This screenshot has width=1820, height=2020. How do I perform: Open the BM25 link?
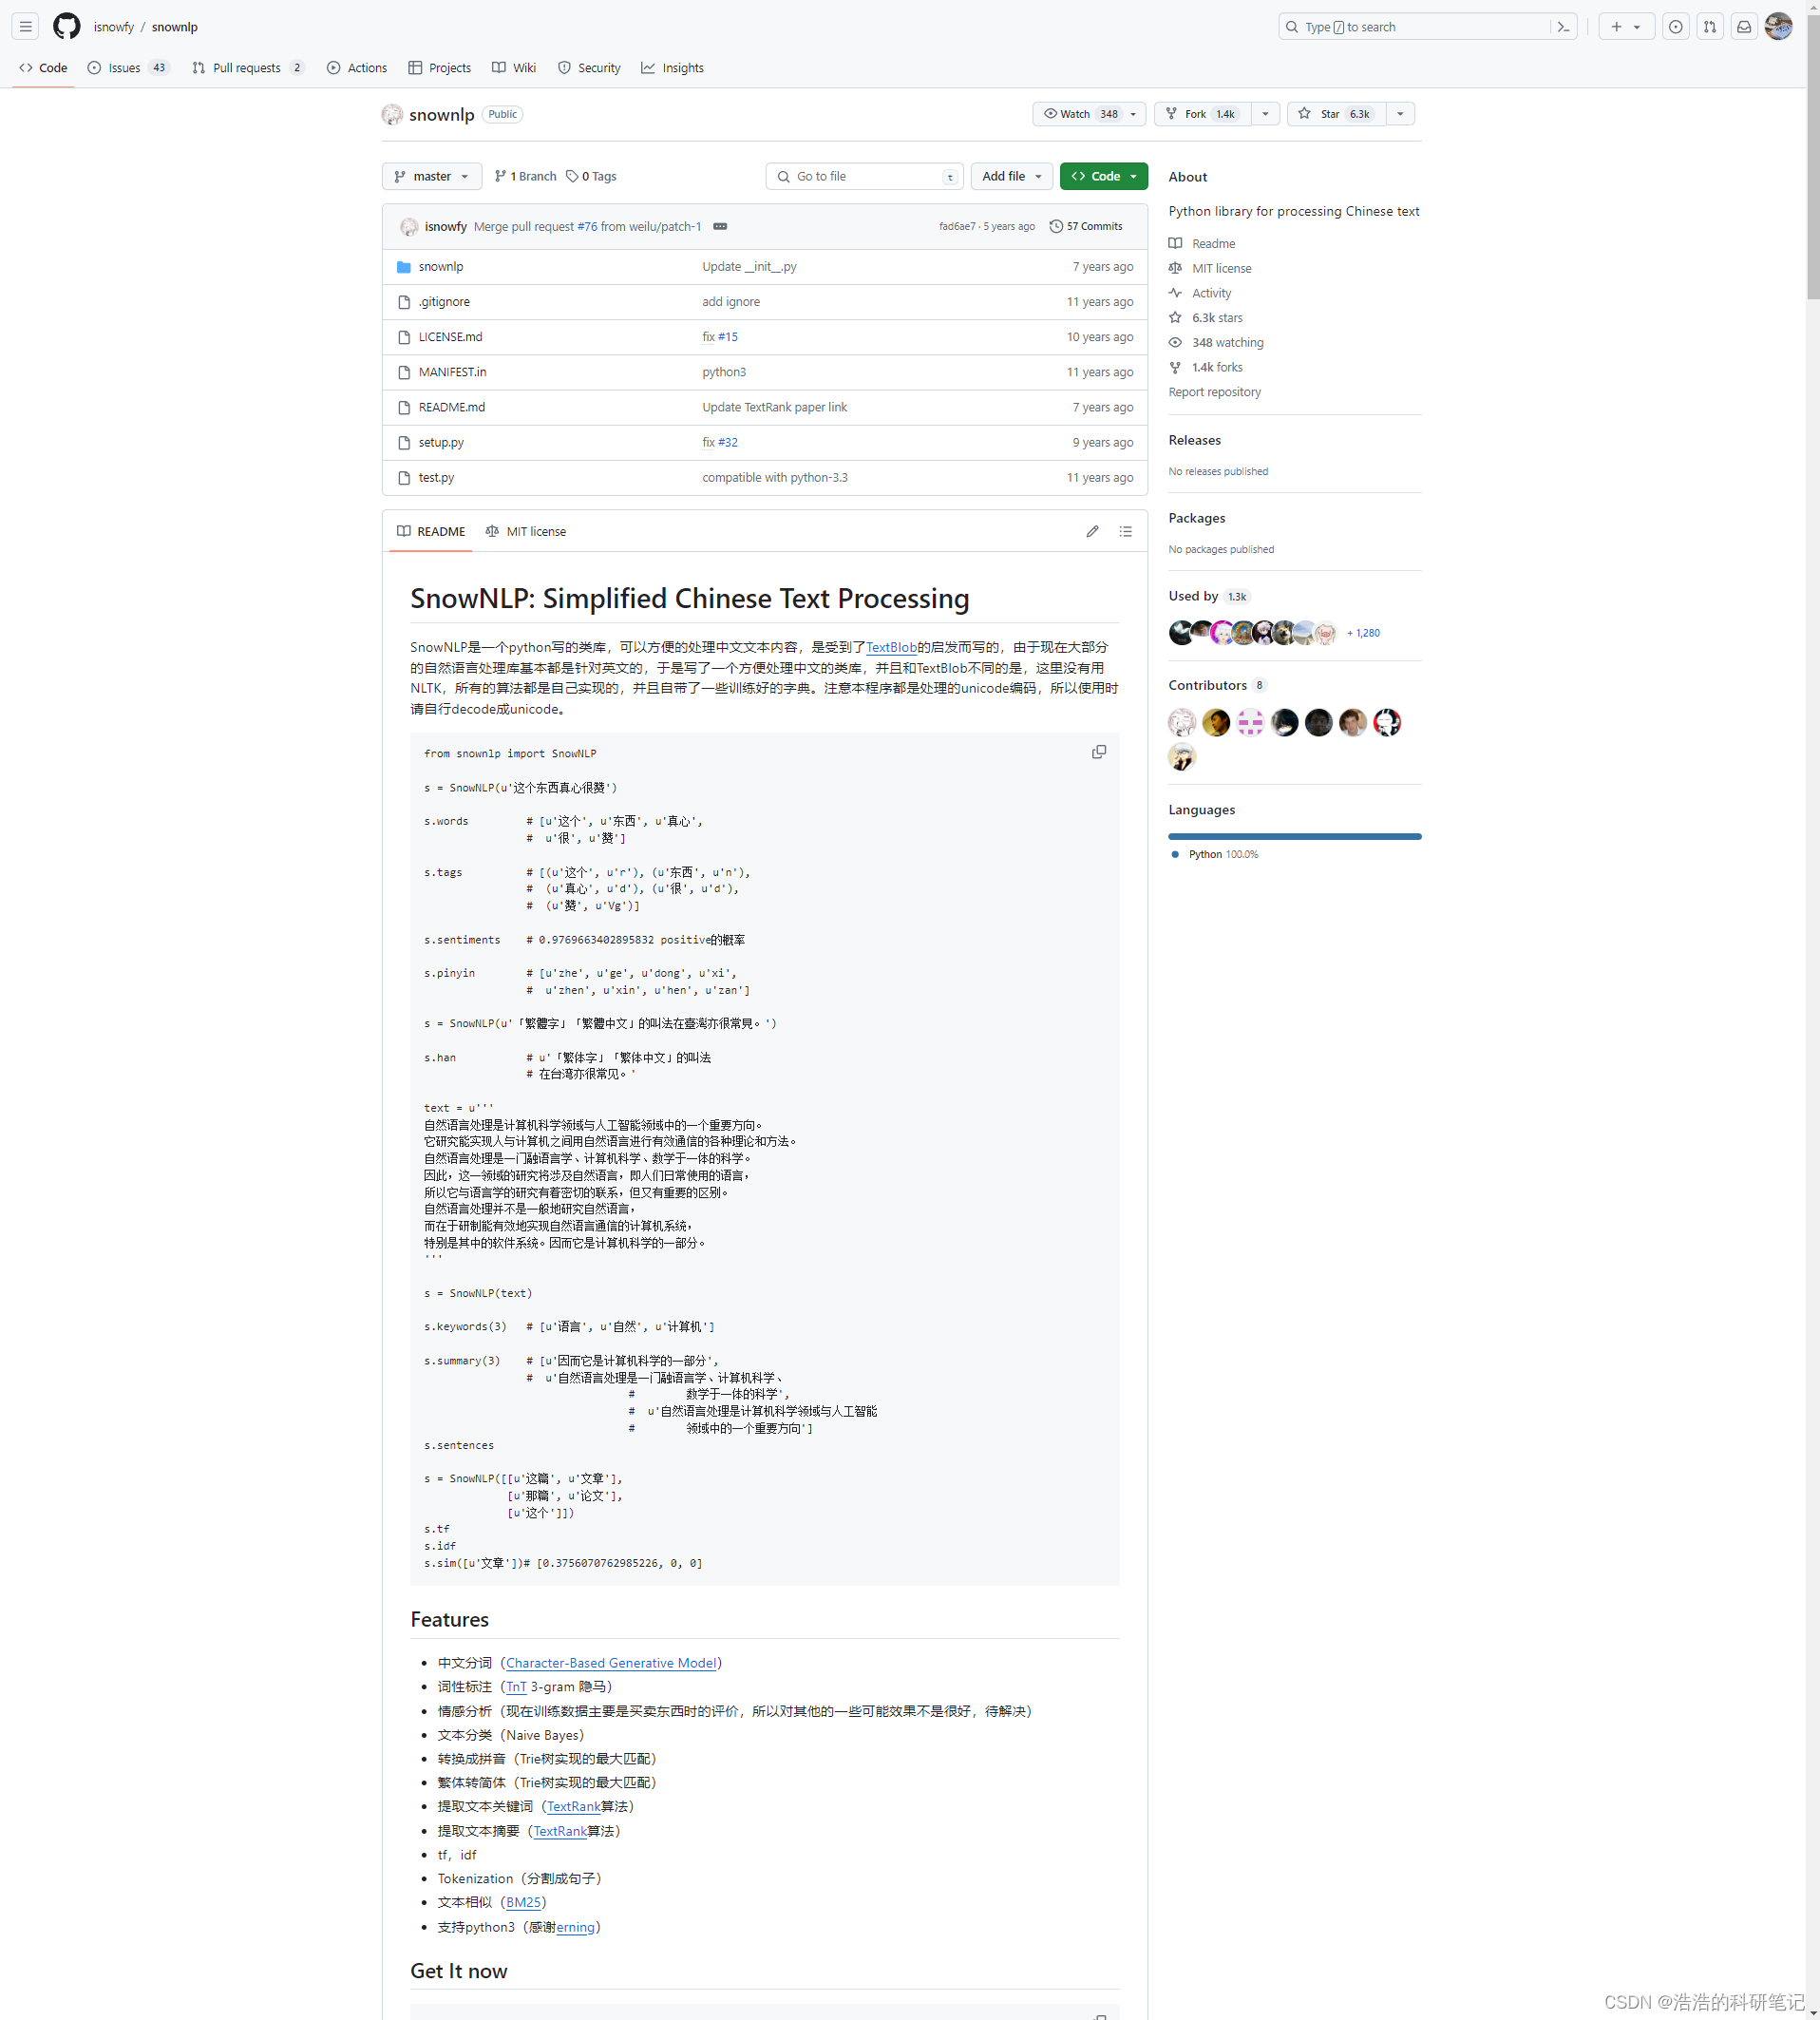[x=523, y=1903]
